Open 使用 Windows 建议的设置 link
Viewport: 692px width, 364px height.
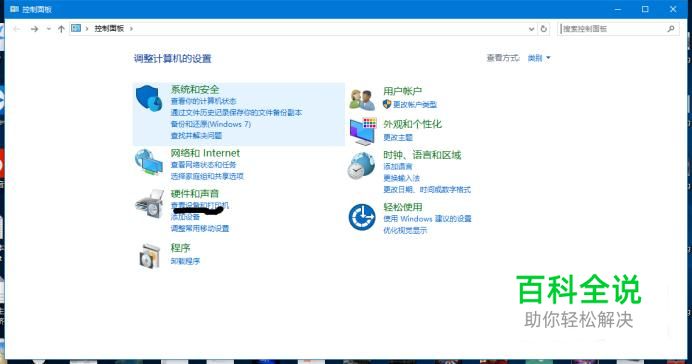[x=427, y=218]
